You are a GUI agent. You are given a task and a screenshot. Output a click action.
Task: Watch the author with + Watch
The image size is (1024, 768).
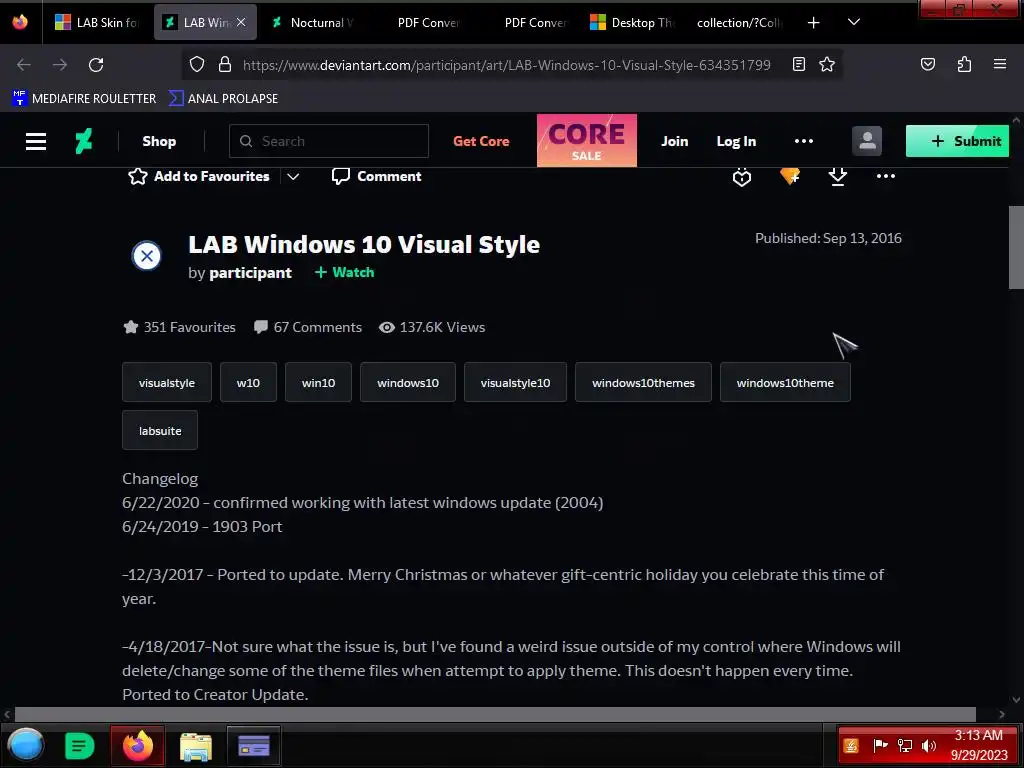344,272
